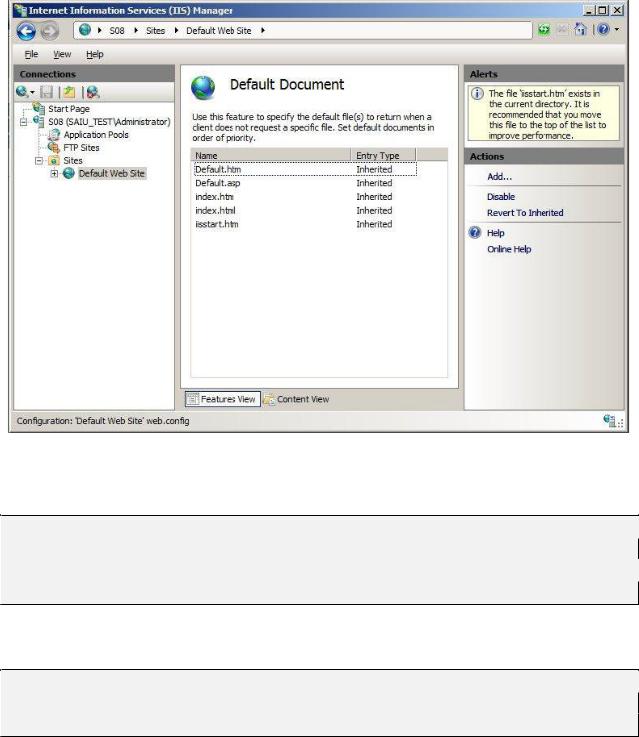Select S08 (SAIU_TEST\Administrator) node
639x737 pixels.
[x=109, y=122]
